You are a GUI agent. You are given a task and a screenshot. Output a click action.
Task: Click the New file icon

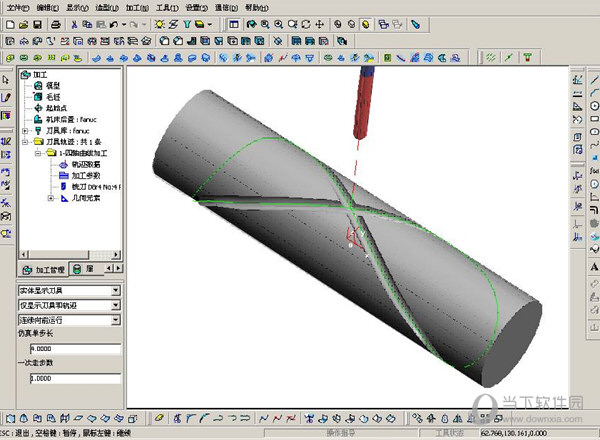point(10,25)
